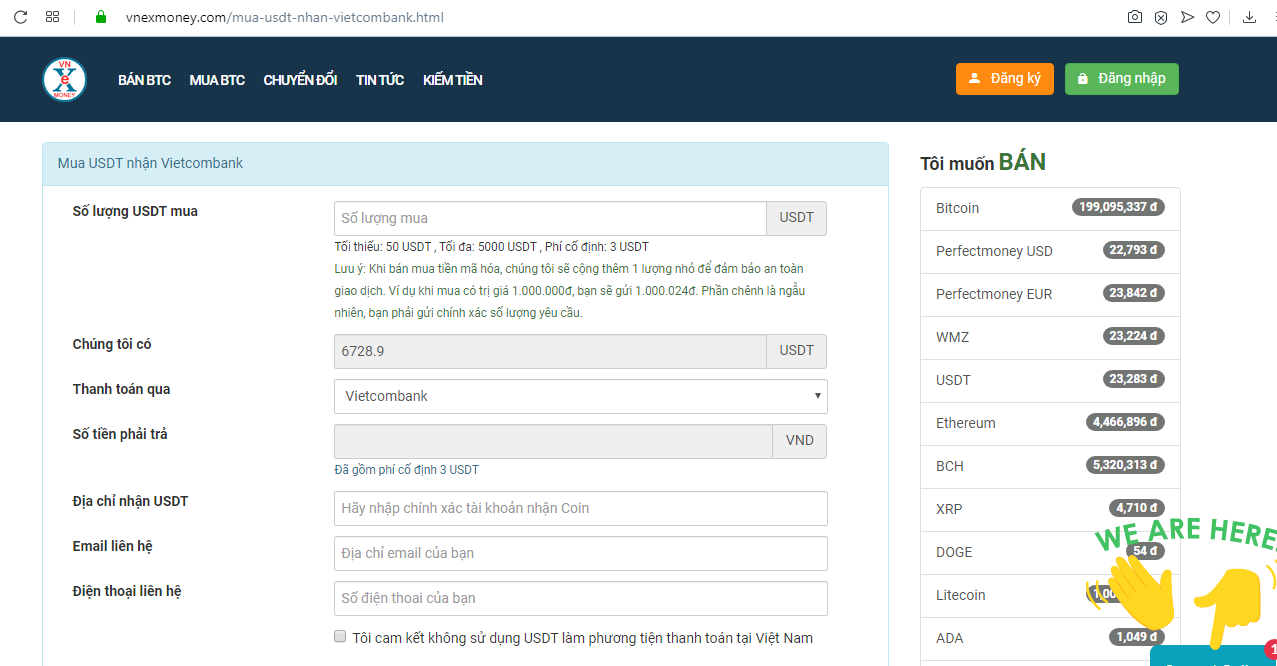Bookmark page with the heart icon
1277x666 pixels.
1213,17
